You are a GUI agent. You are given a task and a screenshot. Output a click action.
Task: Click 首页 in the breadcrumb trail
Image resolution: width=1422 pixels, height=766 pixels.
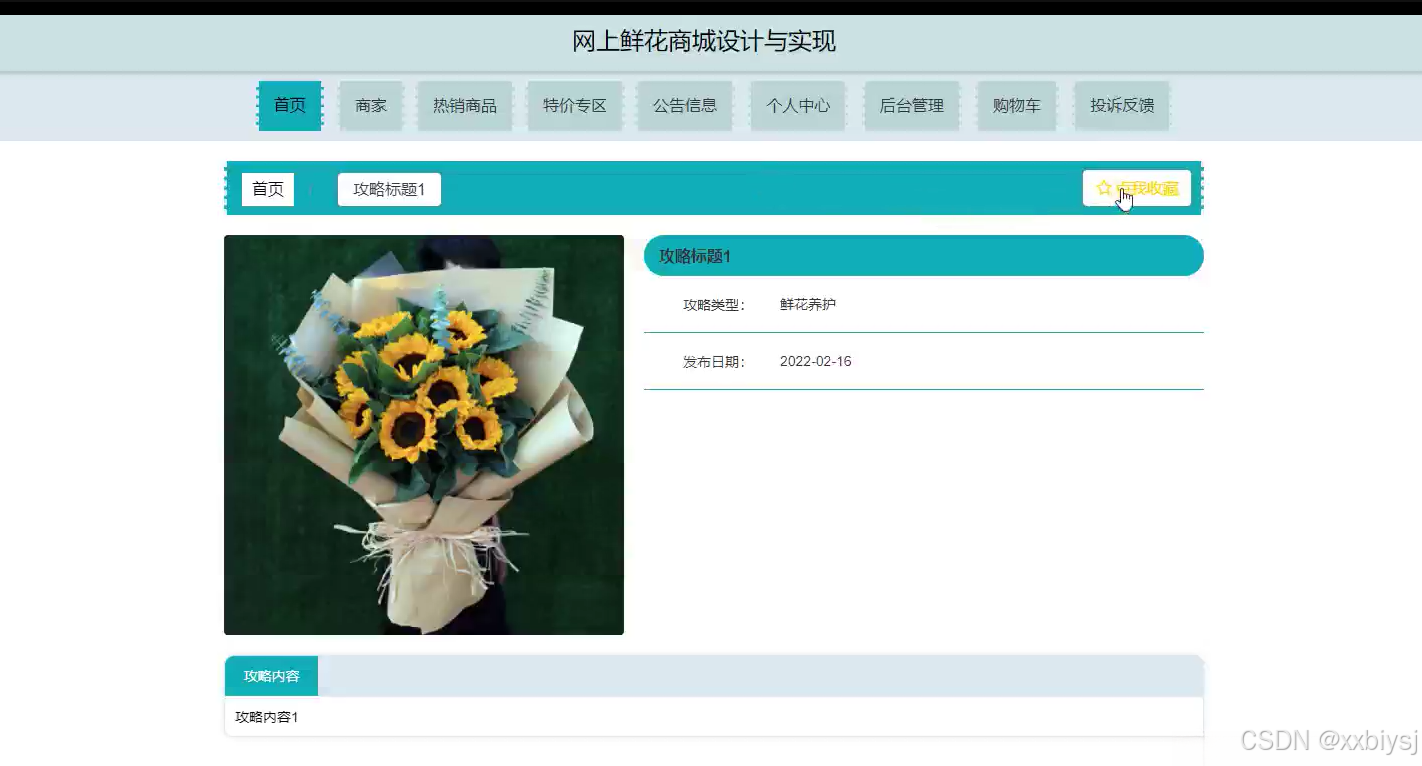pos(267,188)
